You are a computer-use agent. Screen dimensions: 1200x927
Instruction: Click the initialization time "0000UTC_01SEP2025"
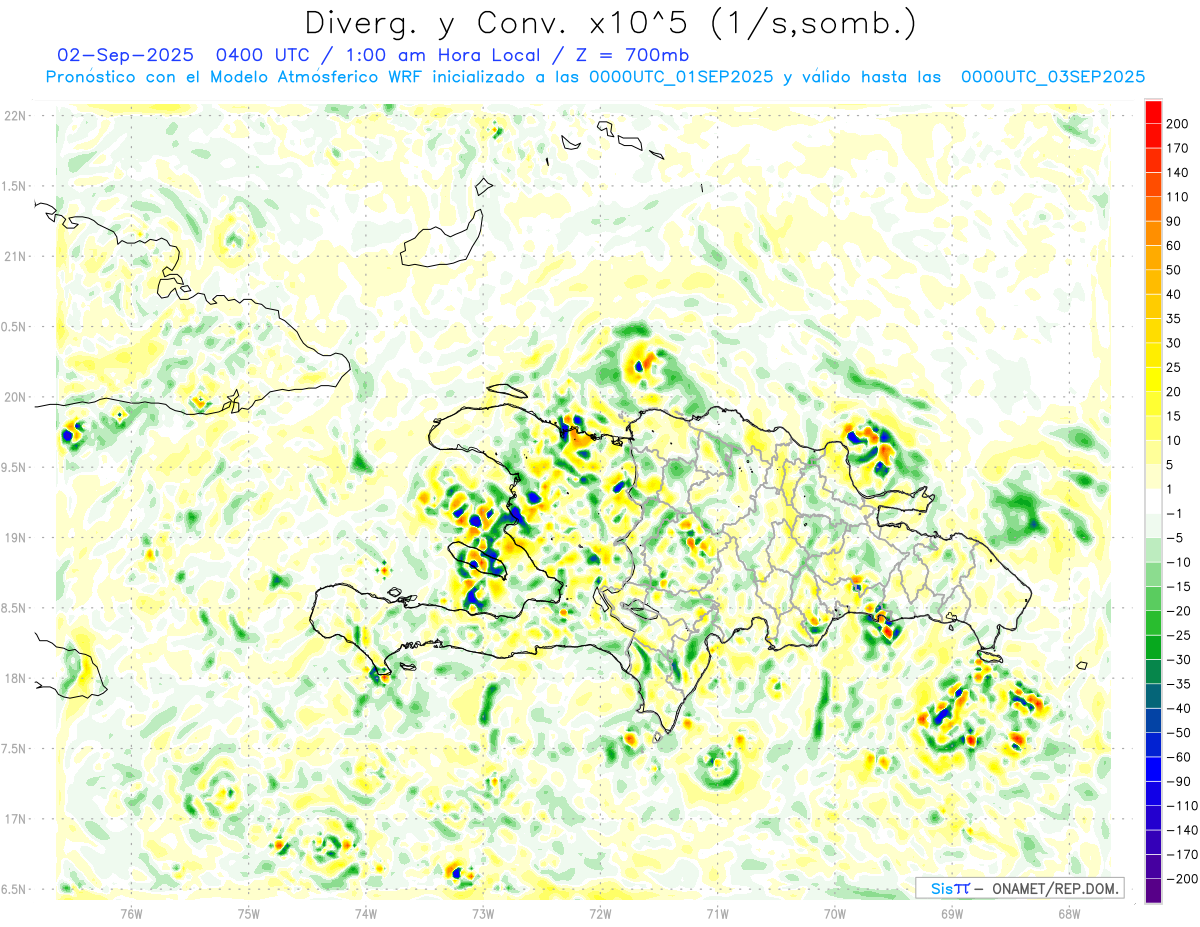pos(681,77)
